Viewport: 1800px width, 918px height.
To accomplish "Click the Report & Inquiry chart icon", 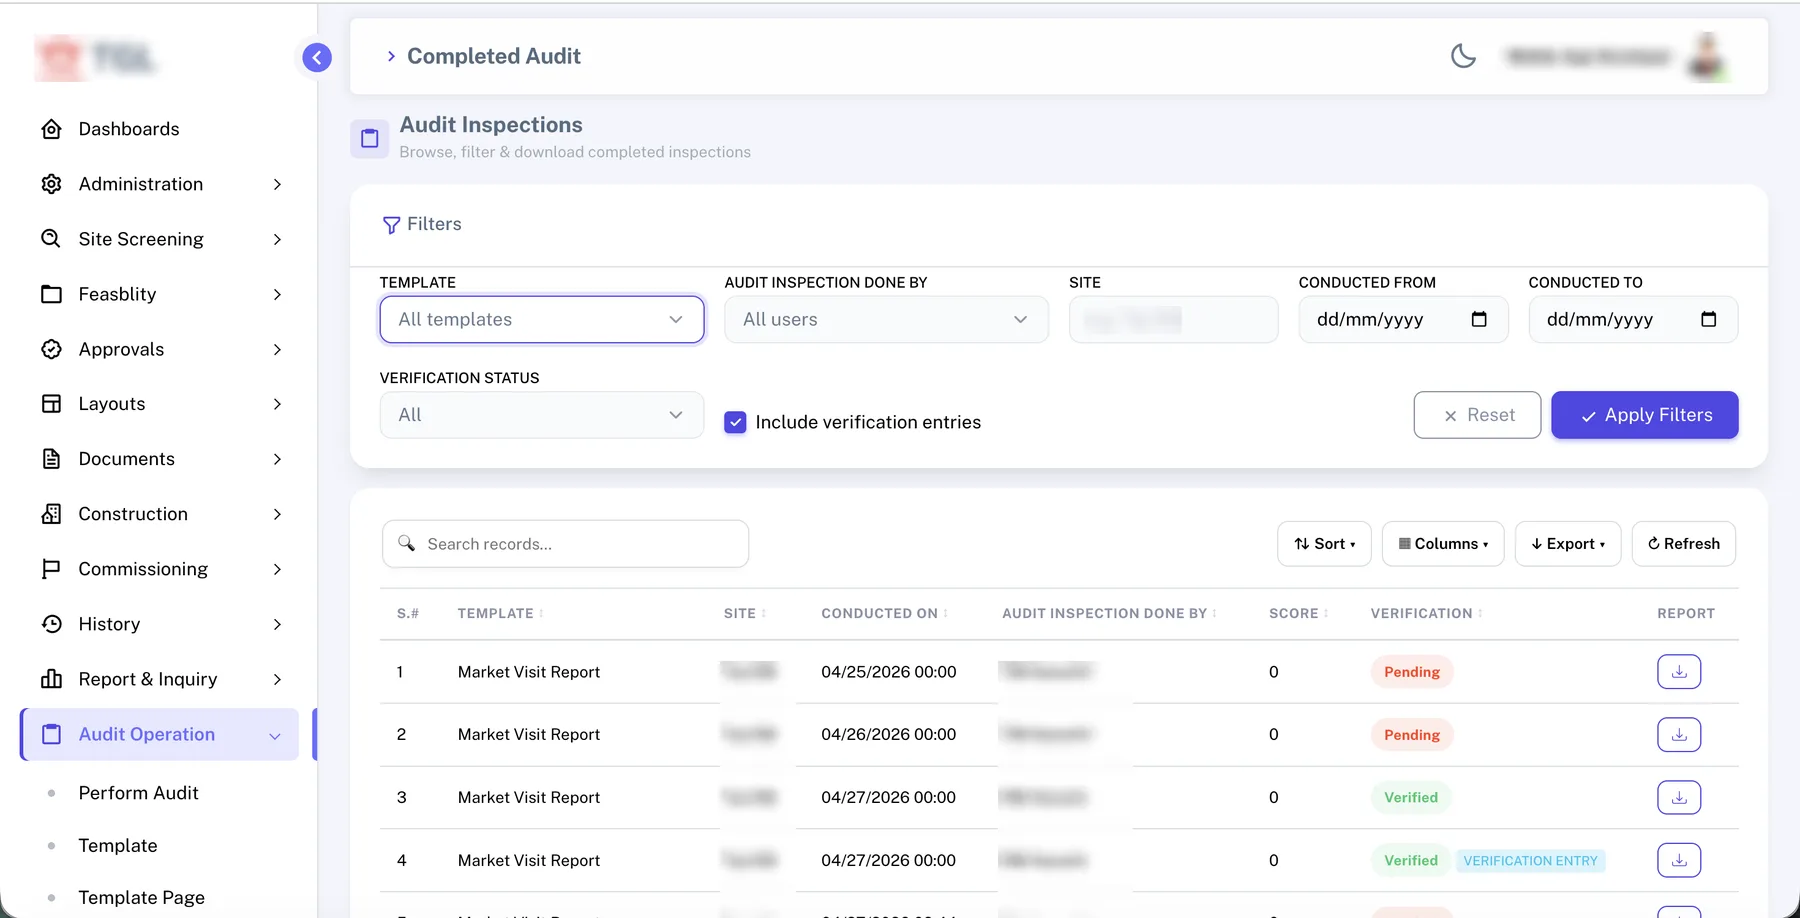I will tap(51, 679).
